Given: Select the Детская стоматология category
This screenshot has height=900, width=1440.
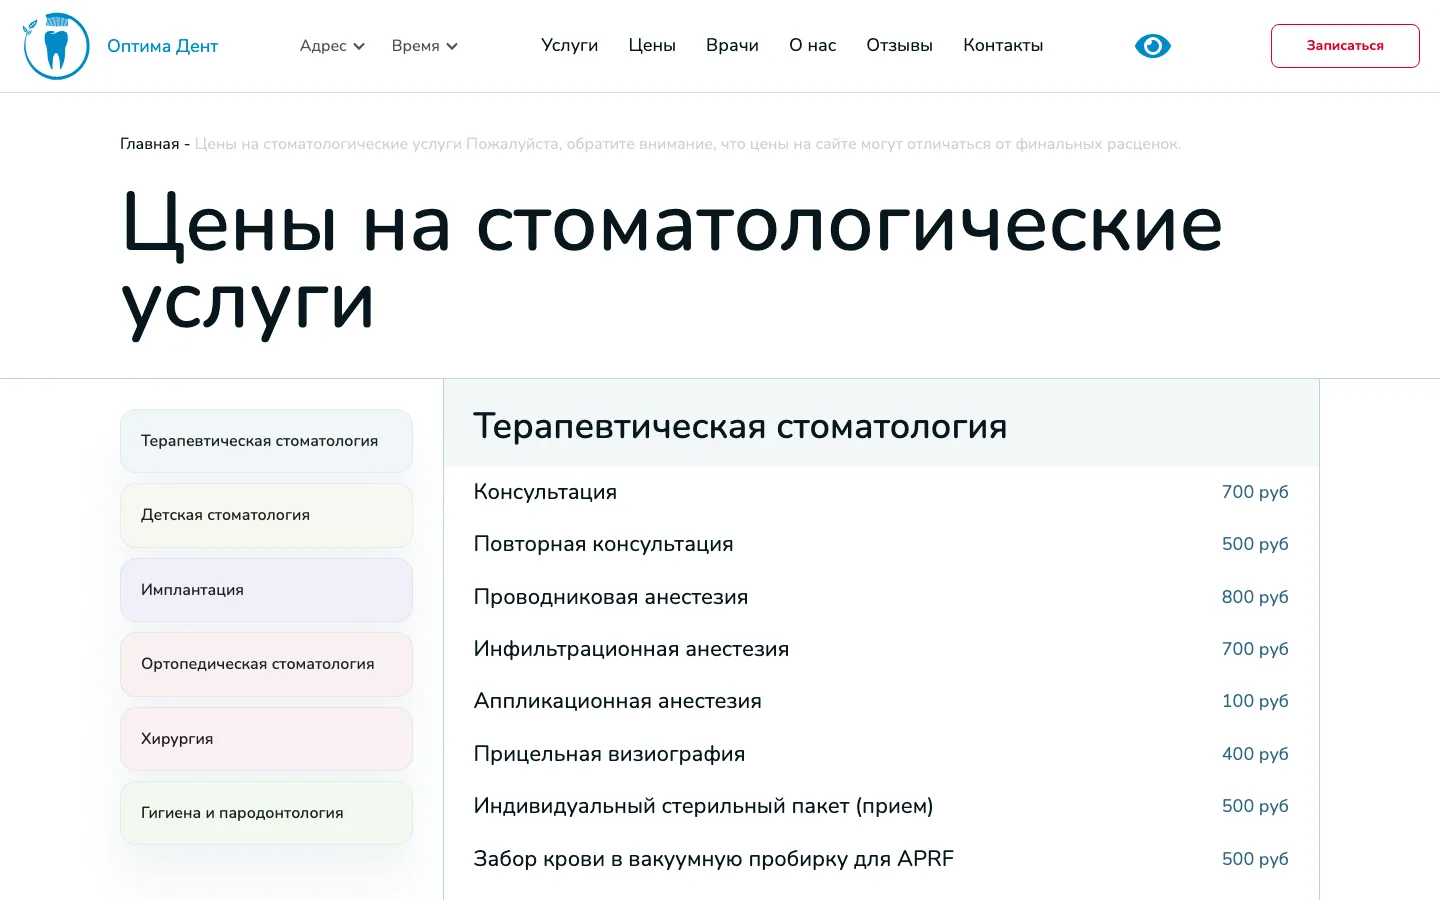Looking at the screenshot, I should (266, 515).
